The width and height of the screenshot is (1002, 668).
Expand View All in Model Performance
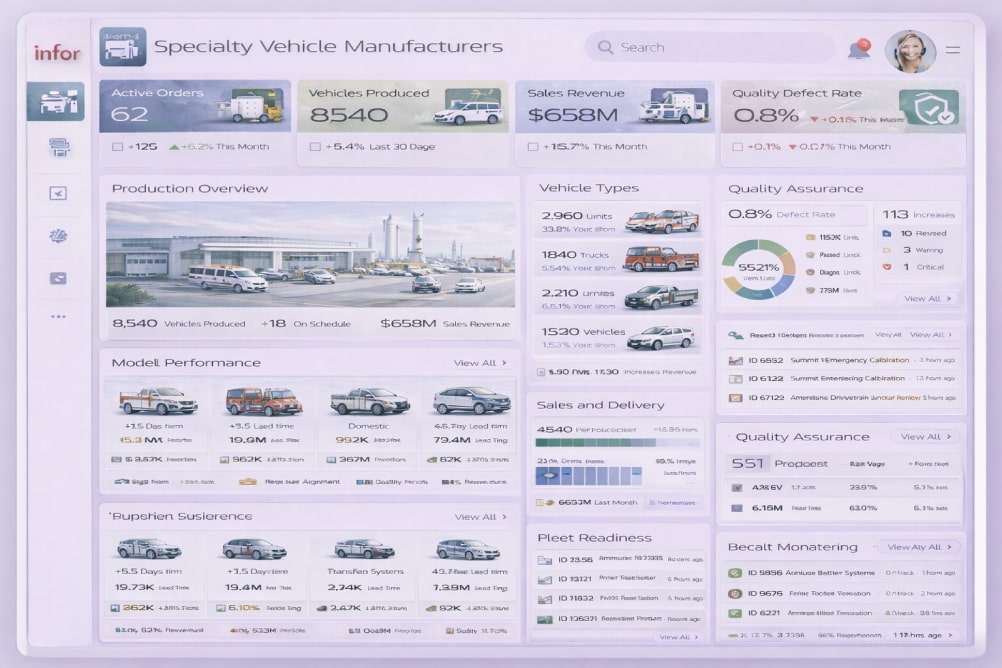click(480, 363)
